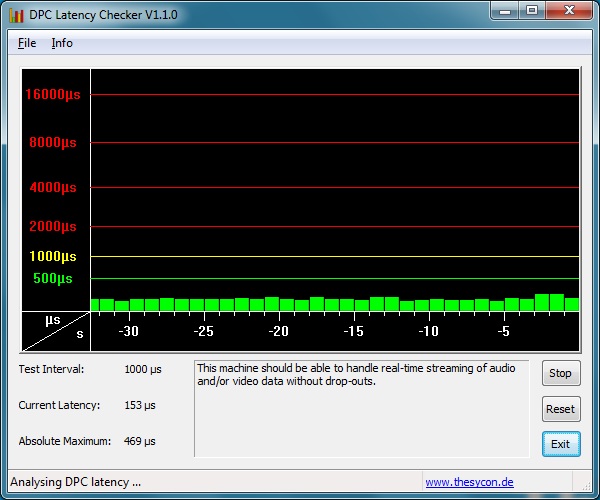Open the www.thesycon.de link

click(469, 482)
